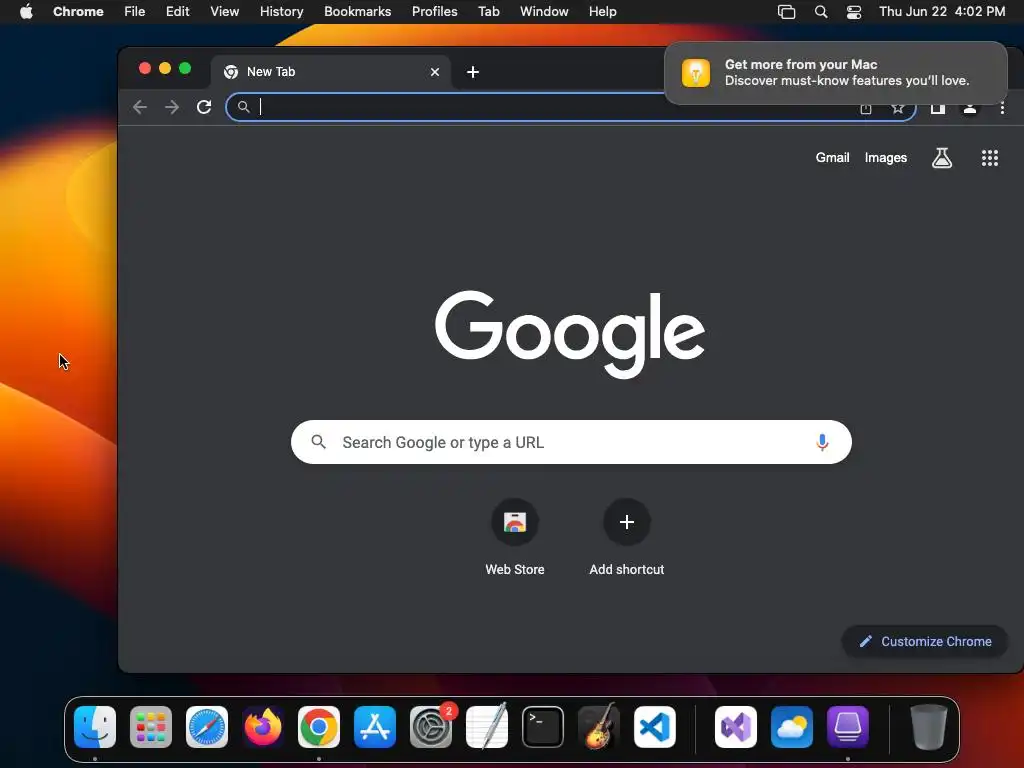Open the Apple menu
This screenshot has height=768, width=1024.
26,11
